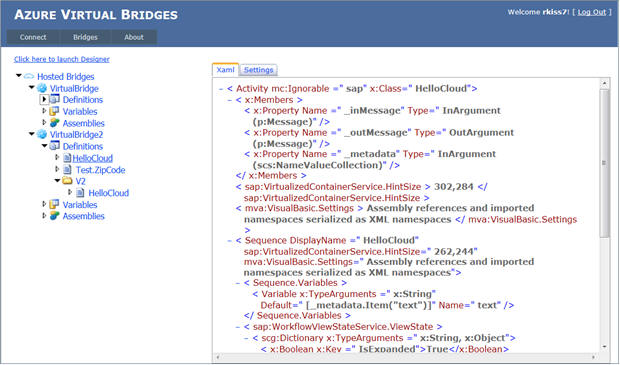
Task: Click Assemblies icon under VirtualBridge2
Action: [x=55, y=216]
